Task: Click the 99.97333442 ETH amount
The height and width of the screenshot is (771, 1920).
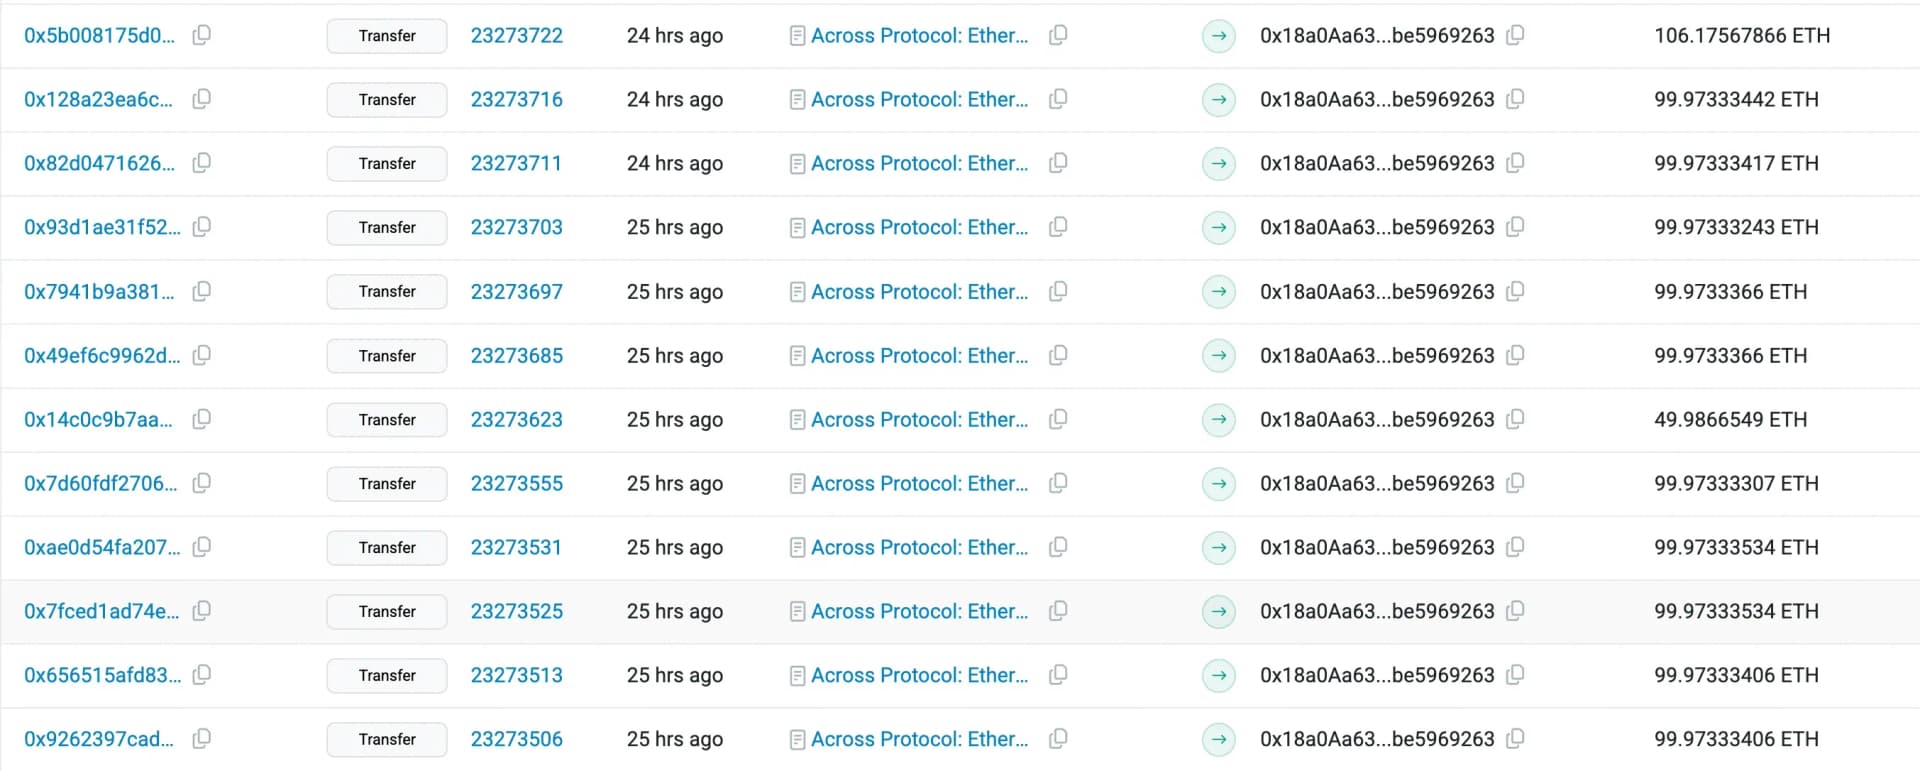Action: click(1736, 100)
